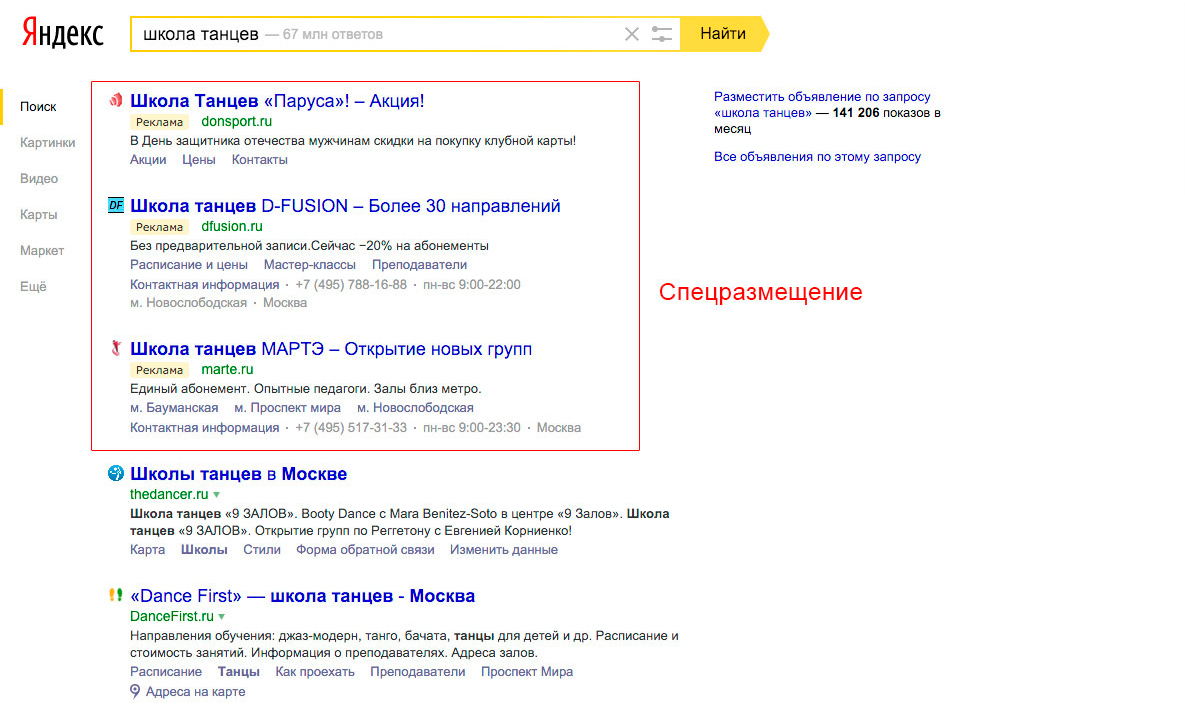Open Расписание и цены sitelink

coord(189,265)
